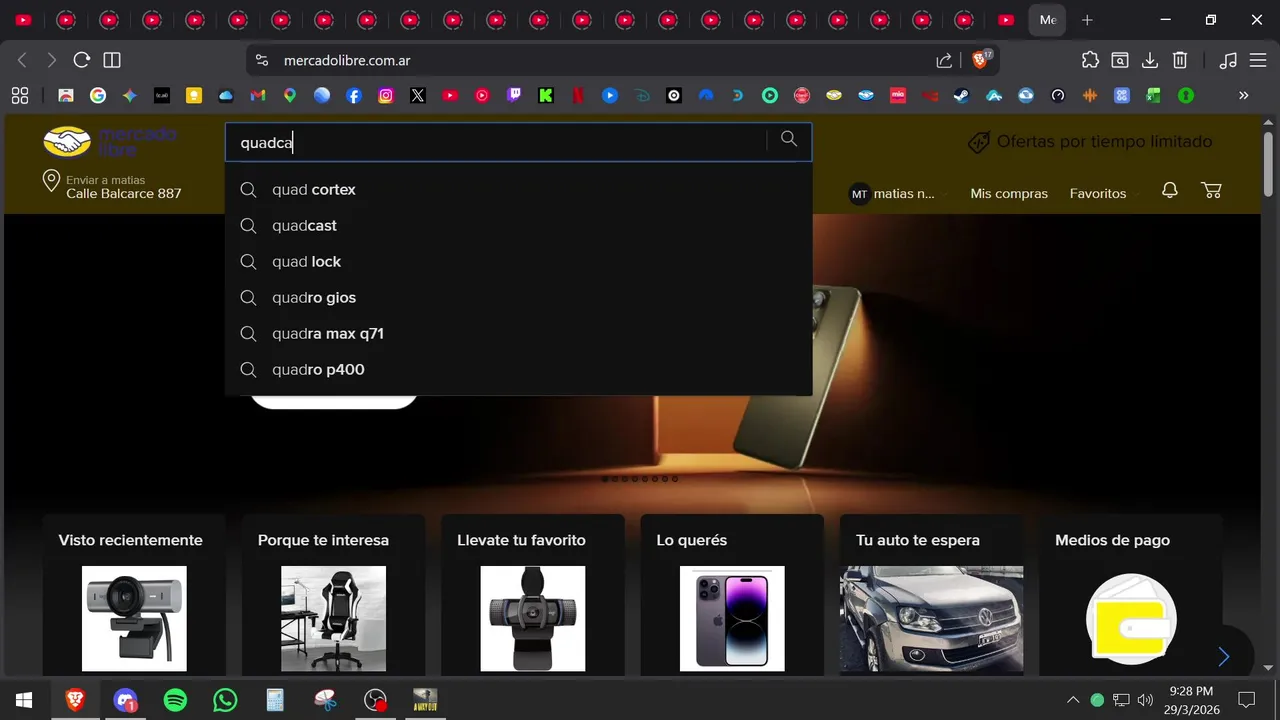Open Excel bookmark icon

tap(1154, 96)
